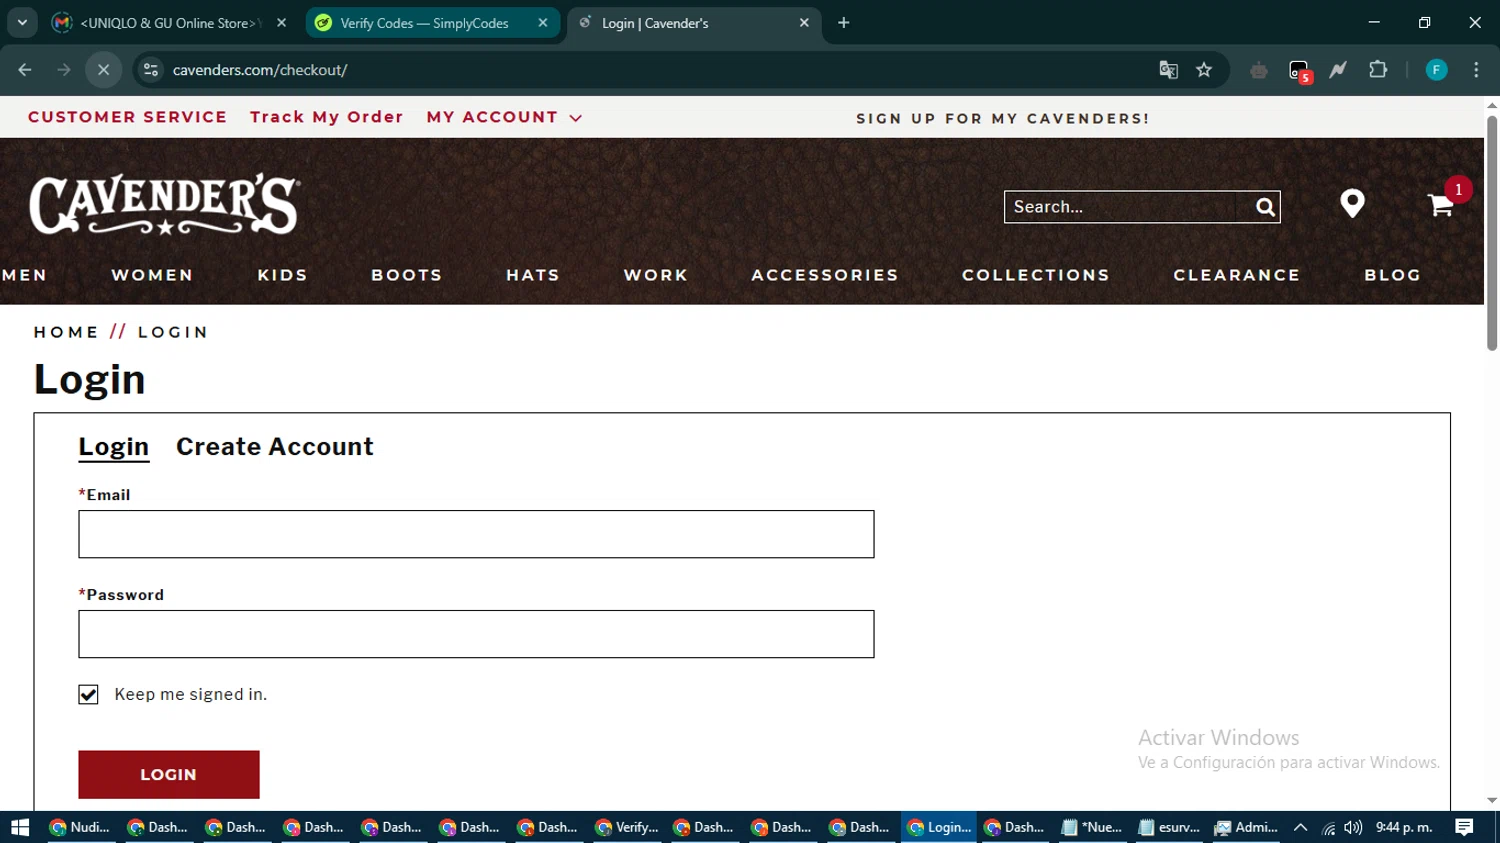Open Track My Order link
The width and height of the screenshot is (1500, 843).
pyautogui.click(x=327, y=117)
